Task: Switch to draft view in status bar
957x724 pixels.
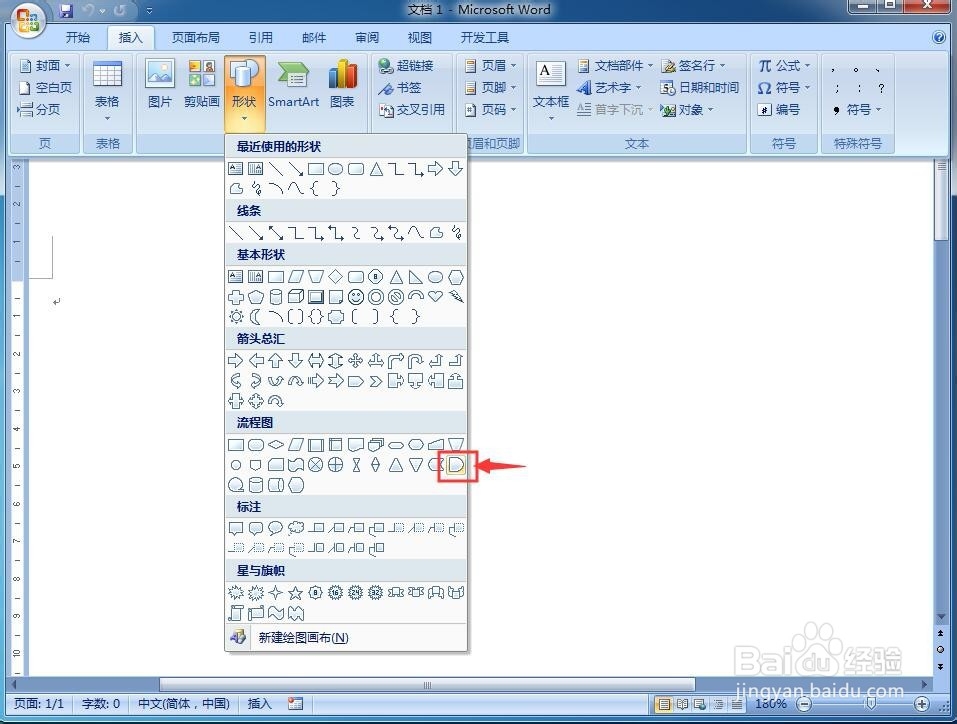Action: click(737, 704)
